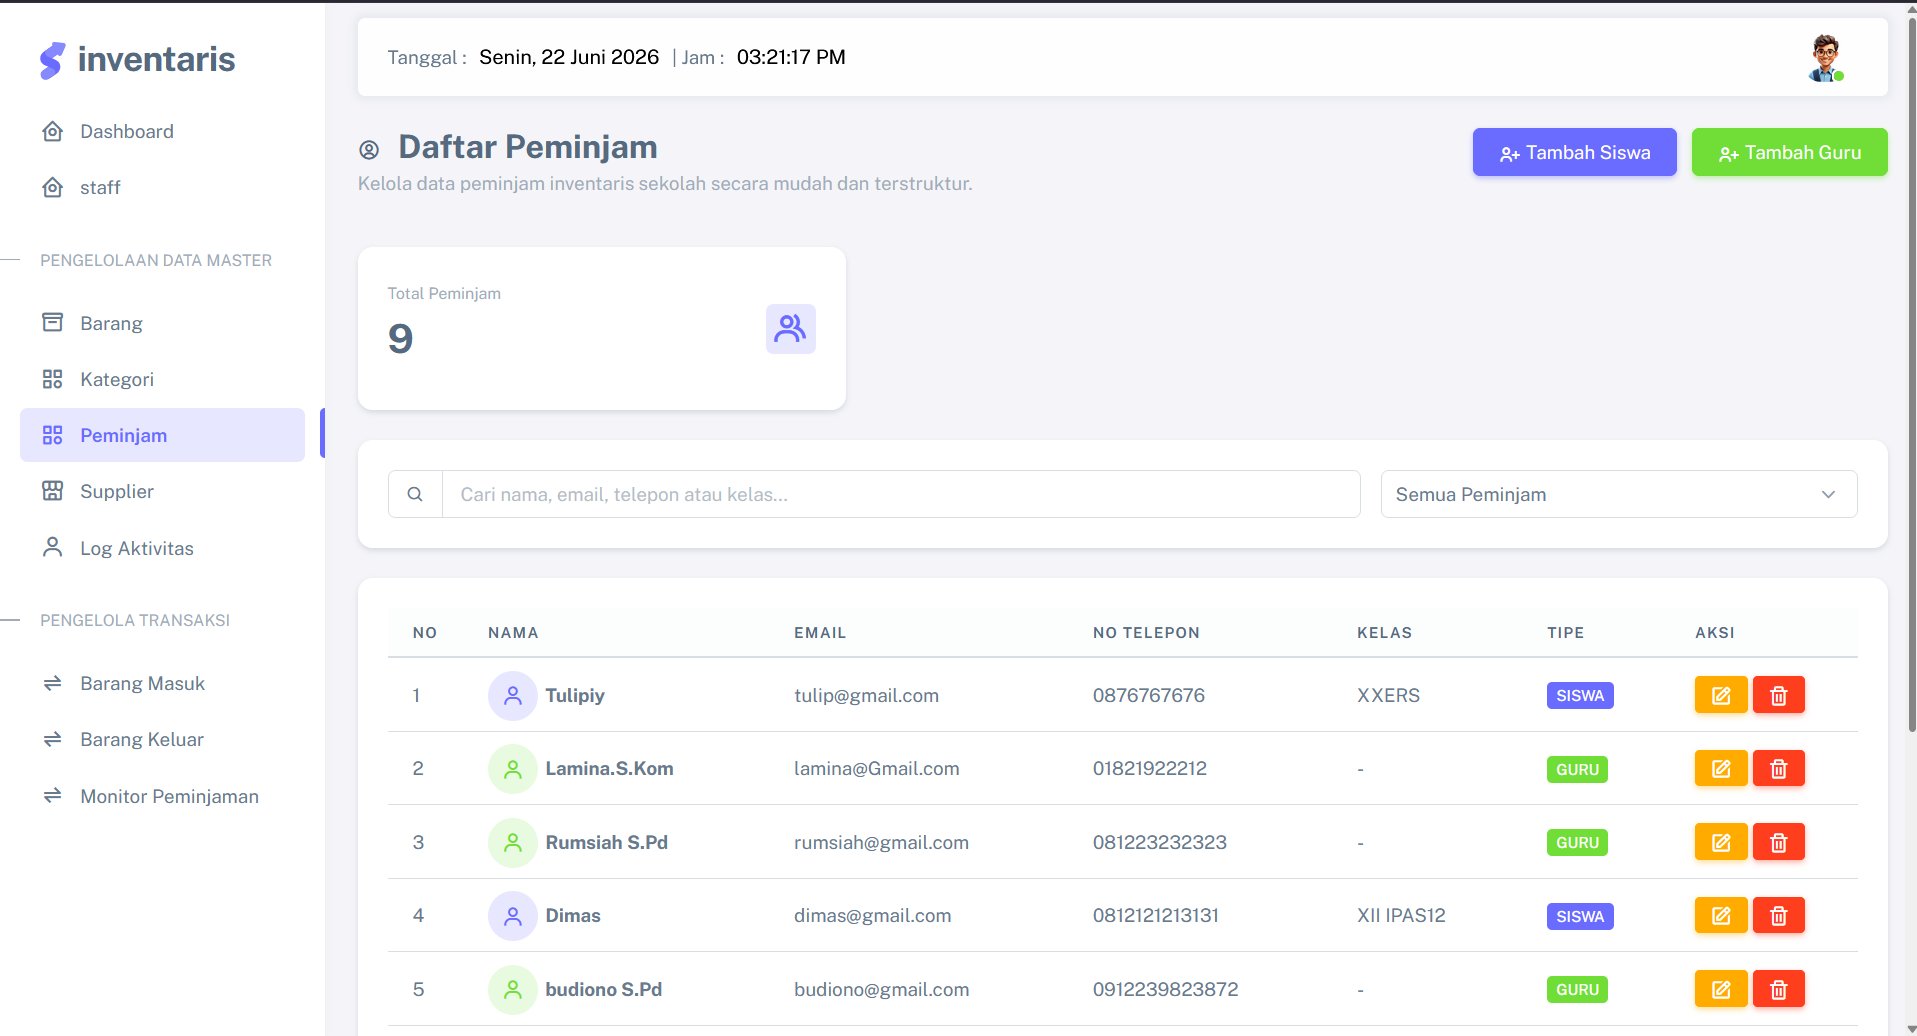Edit the Dimas row
The width and height of the screenshot is (1917, 1036).
[x=1721, y=915]
